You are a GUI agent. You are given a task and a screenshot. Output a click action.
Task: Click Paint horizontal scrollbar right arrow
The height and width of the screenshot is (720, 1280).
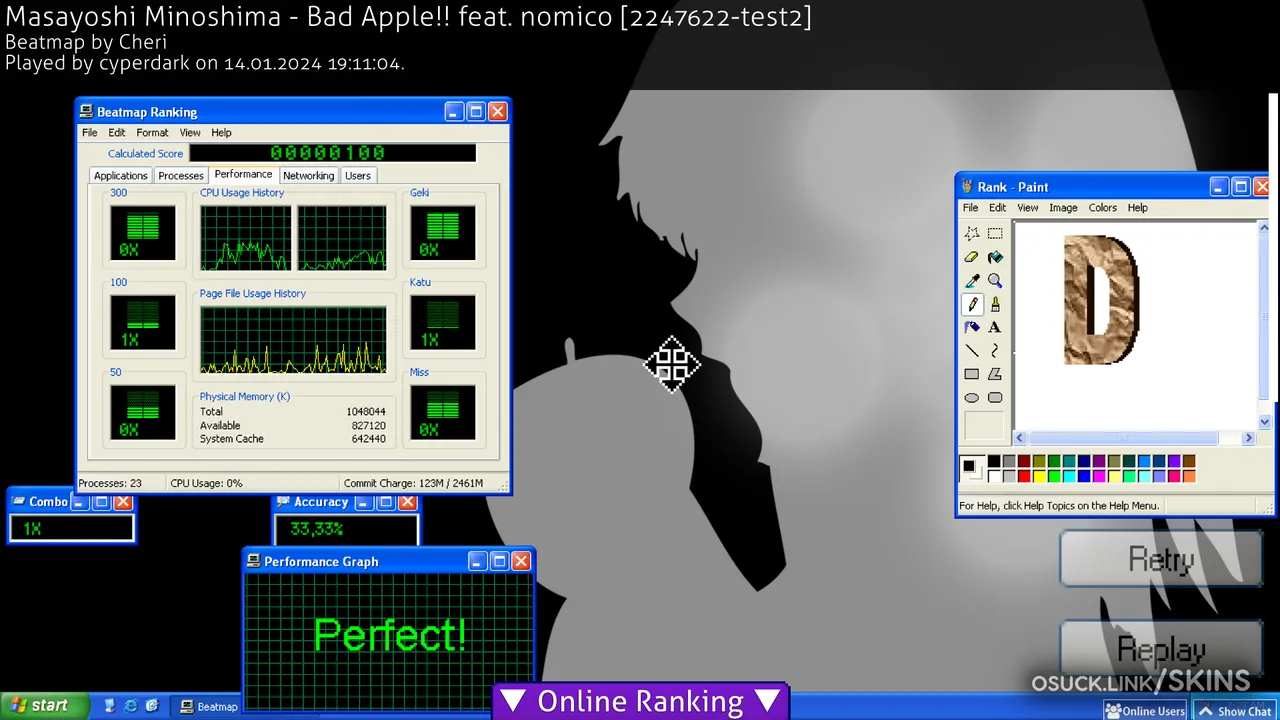(x=1248, y=438)
